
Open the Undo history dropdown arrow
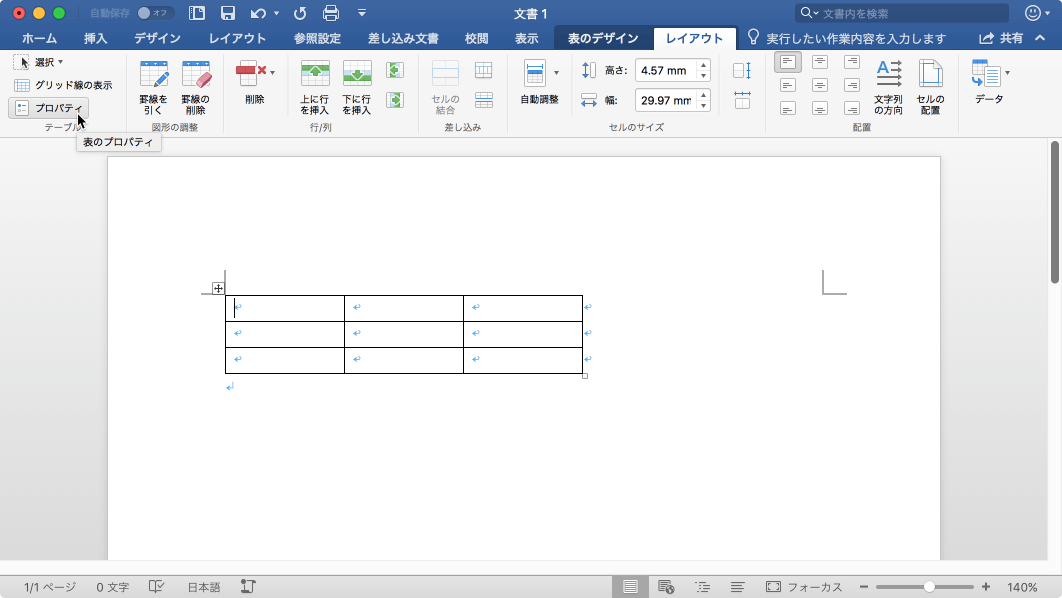click(x=276, y=13)
